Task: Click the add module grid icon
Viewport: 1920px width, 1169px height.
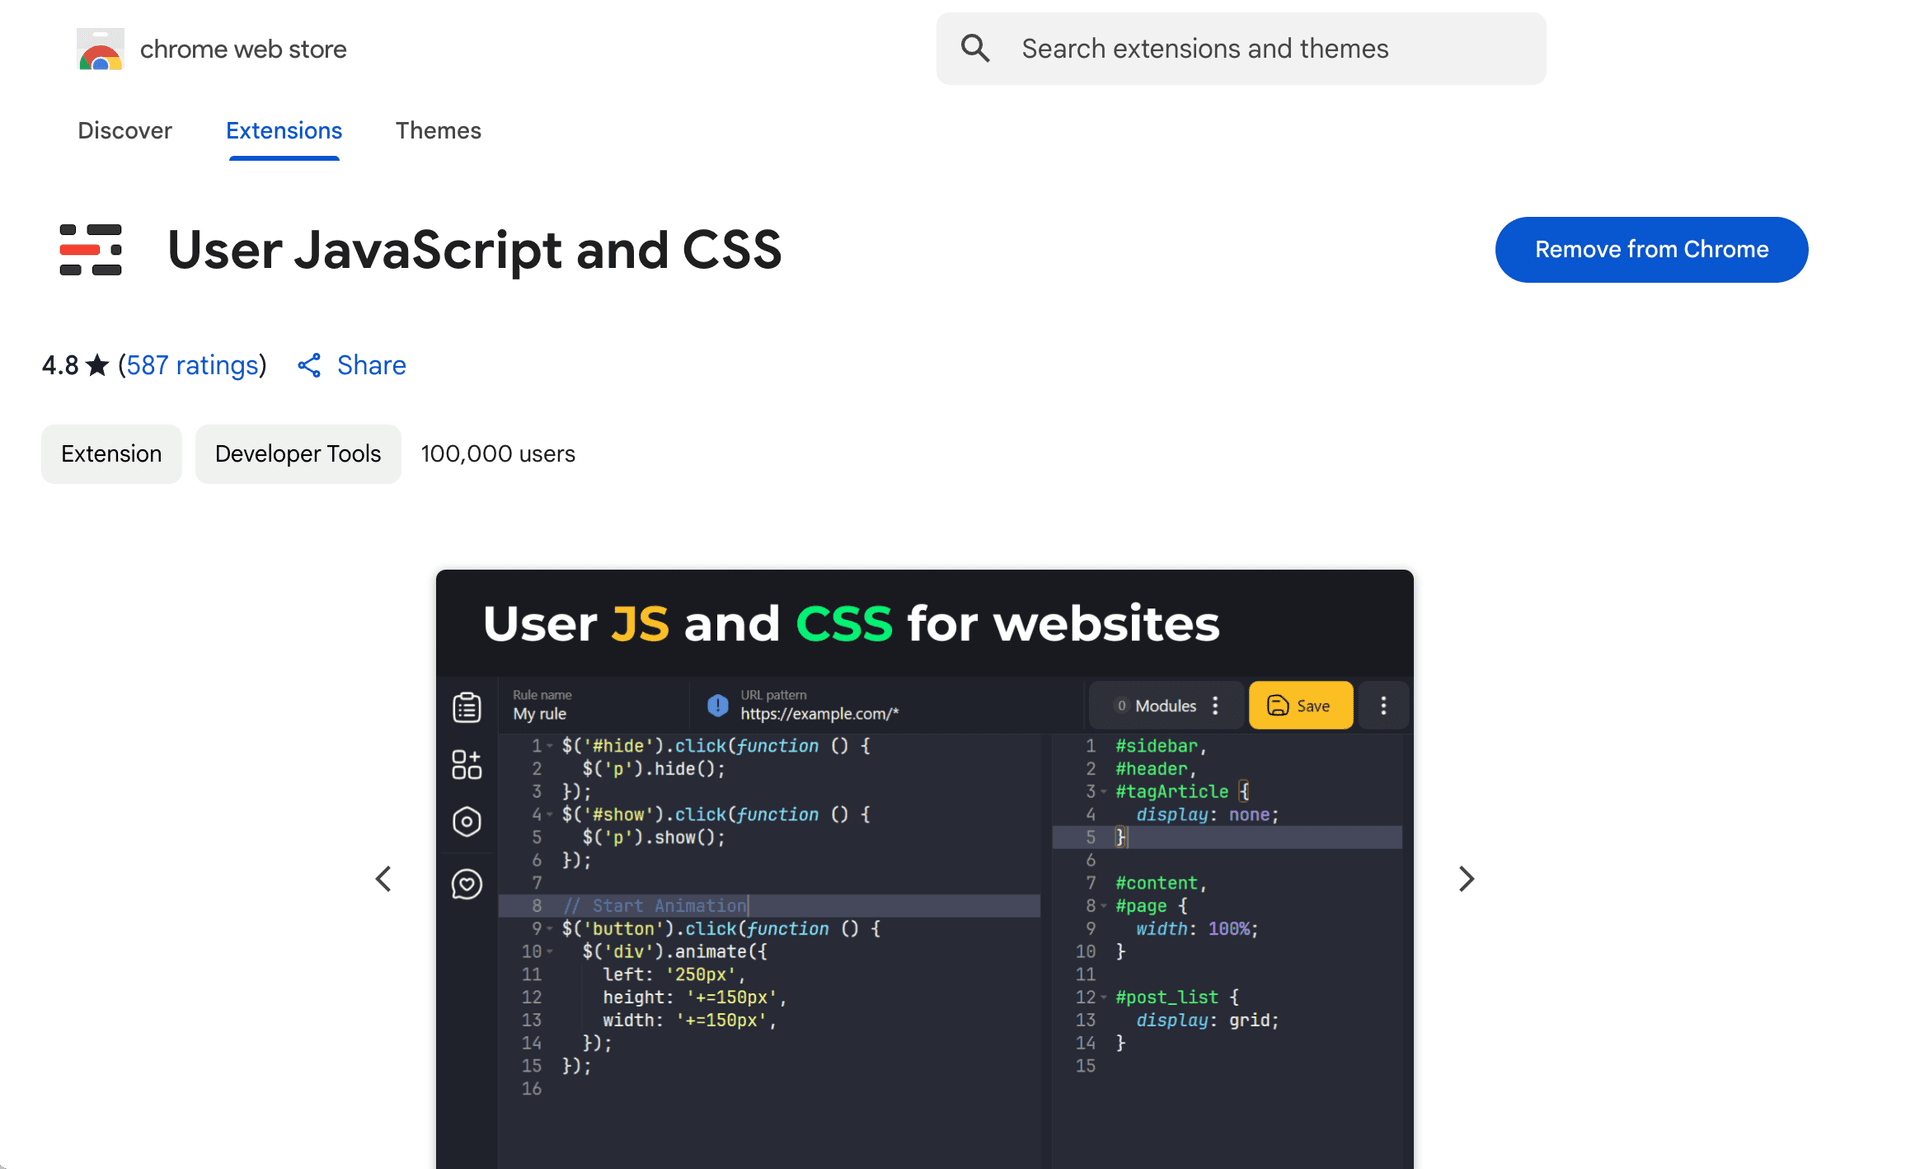Action: [x=467, y=764]
